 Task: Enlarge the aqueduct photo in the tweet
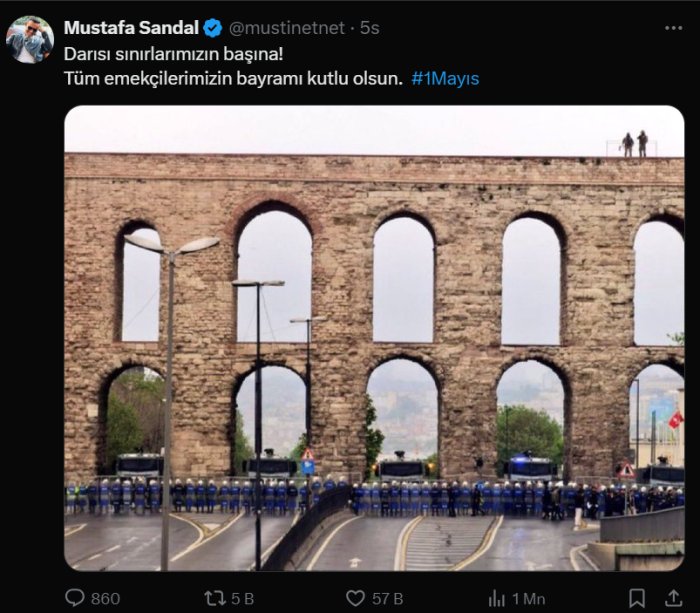[374, 338]
